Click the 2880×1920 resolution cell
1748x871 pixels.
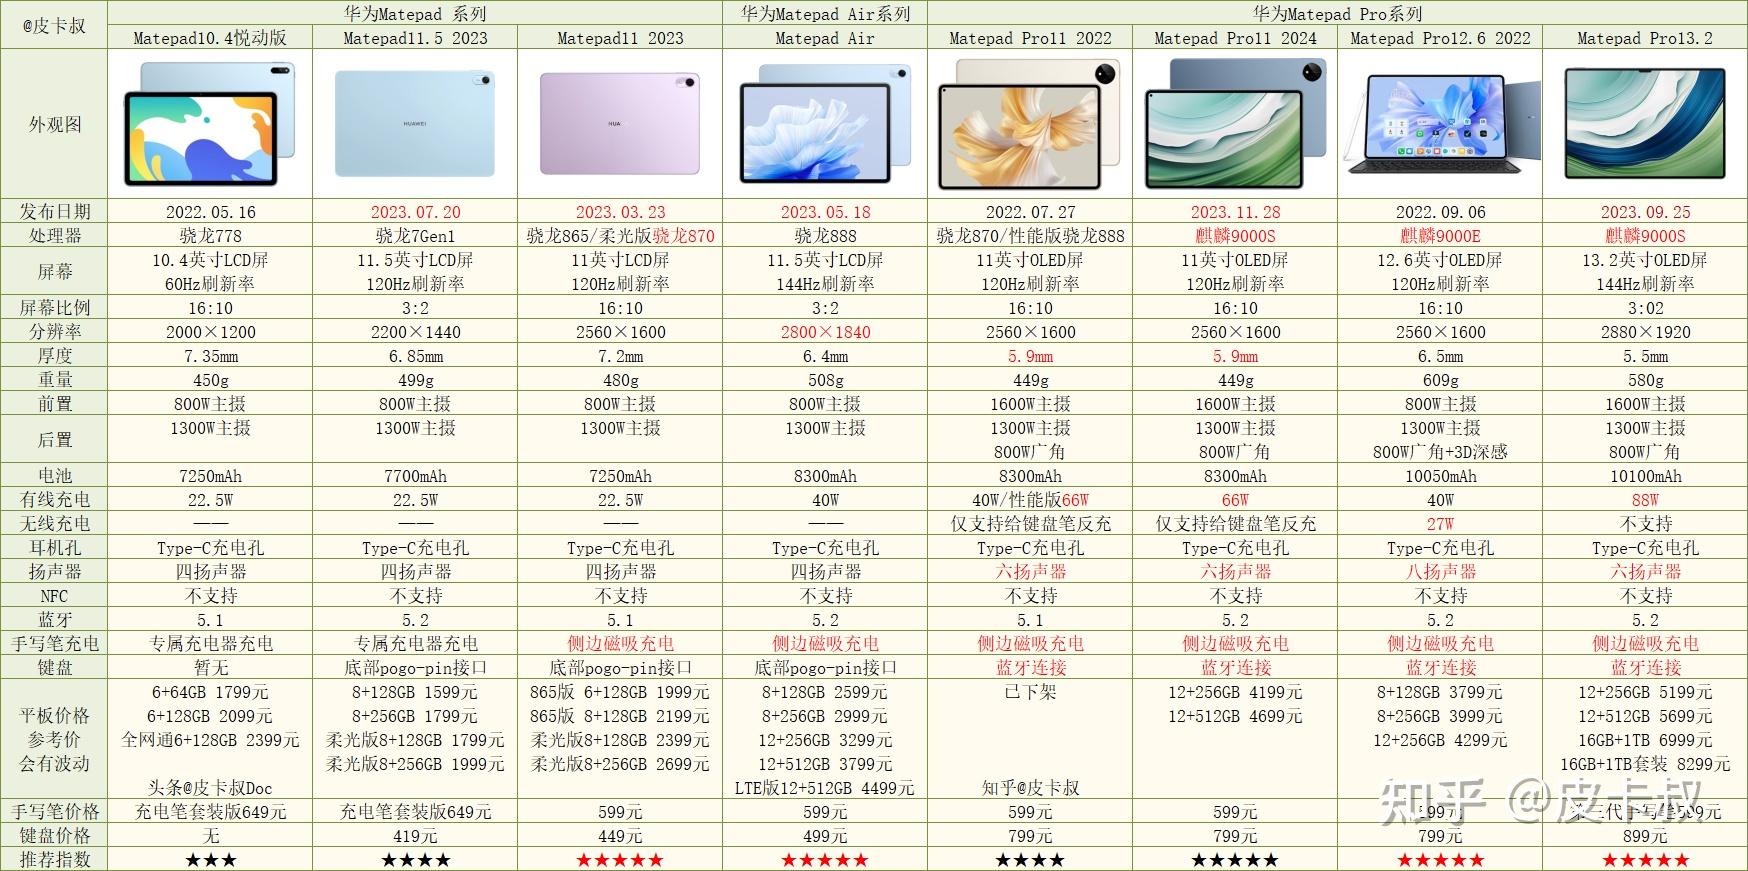coord(1645,332)
